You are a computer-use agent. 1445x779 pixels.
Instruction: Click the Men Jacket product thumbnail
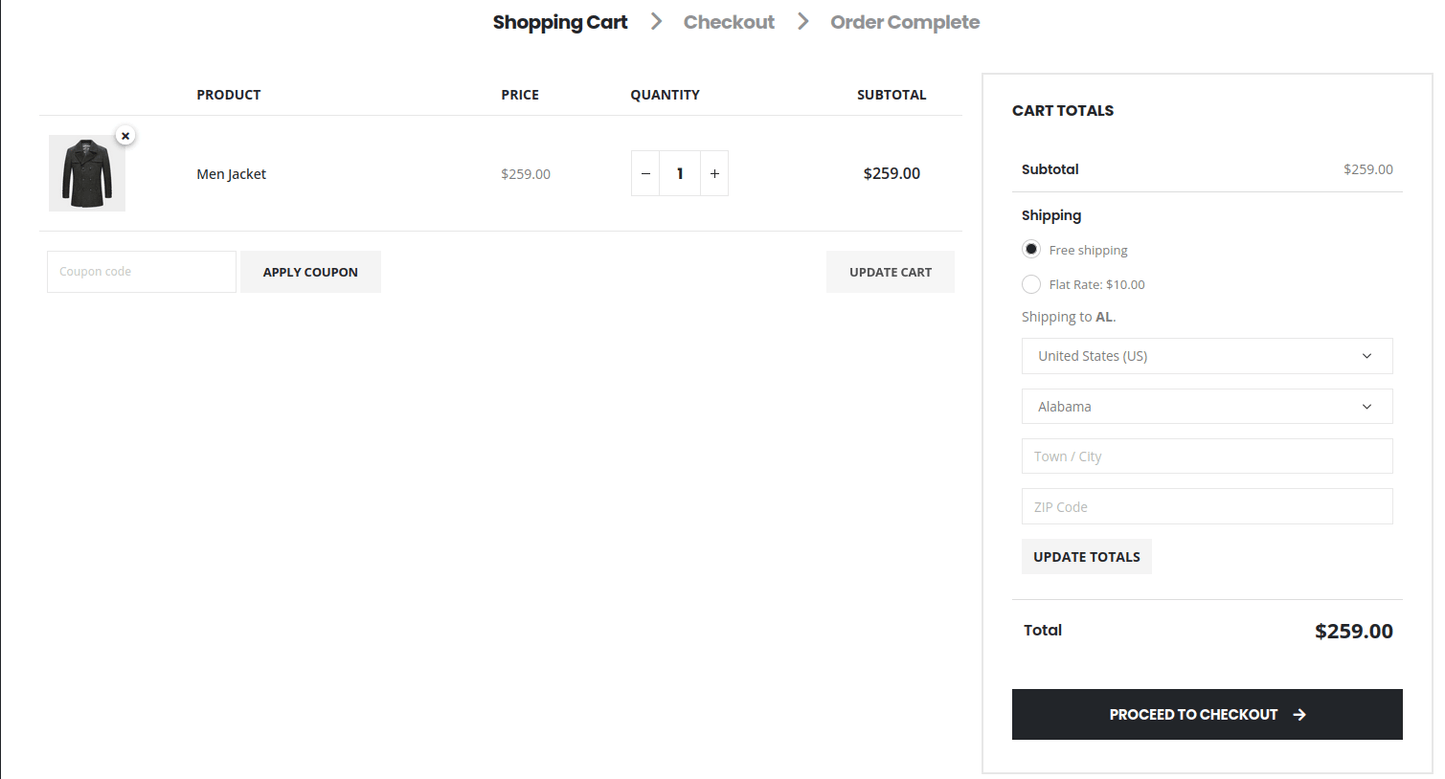86,173
